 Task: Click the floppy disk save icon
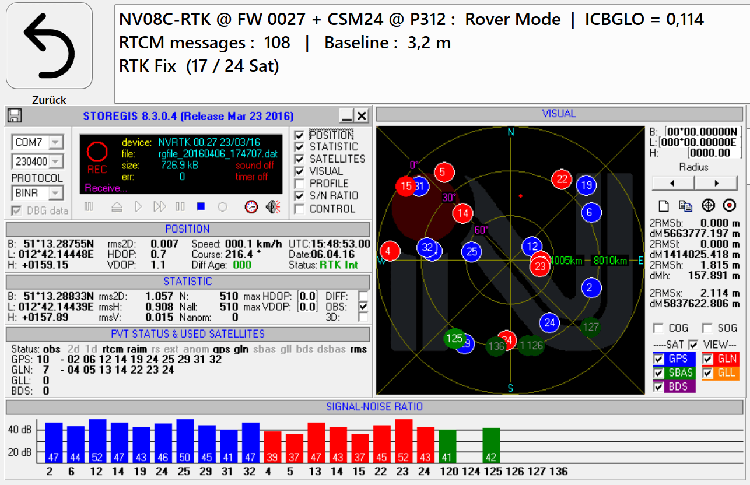click(15, 116)
